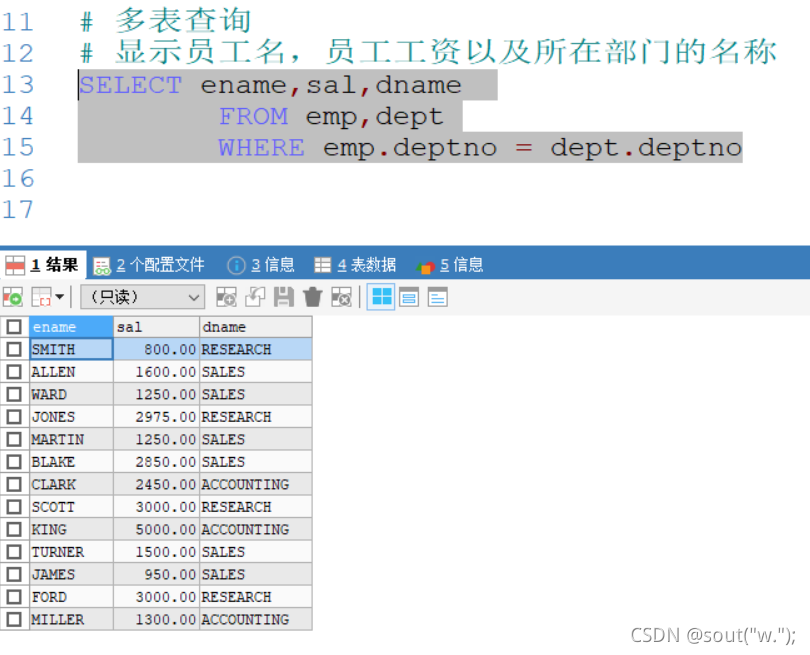810x655 pixels.
Task: Select the 1600.00 salary cell
Action: 157,372
